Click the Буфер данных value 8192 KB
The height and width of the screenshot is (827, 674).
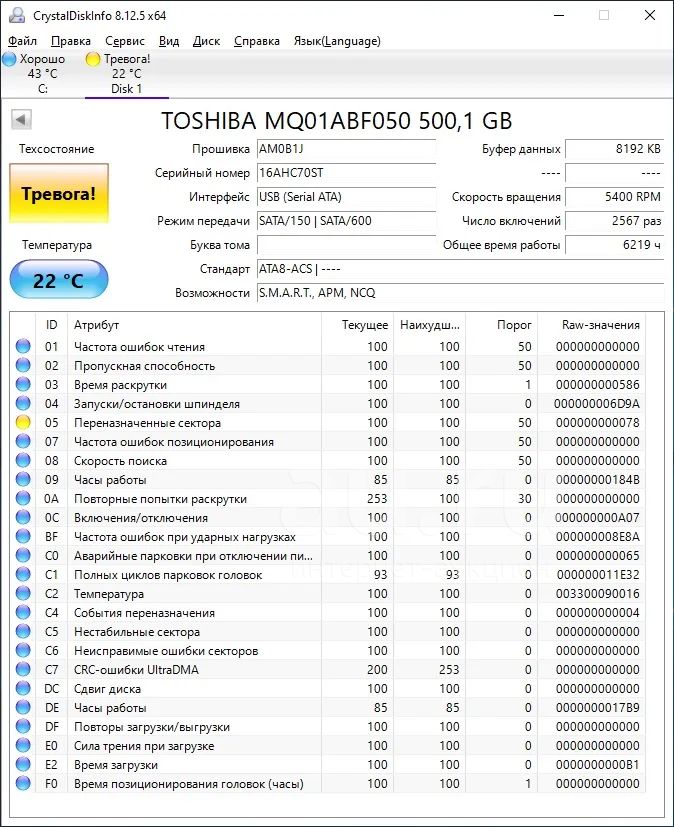(614, 149)
